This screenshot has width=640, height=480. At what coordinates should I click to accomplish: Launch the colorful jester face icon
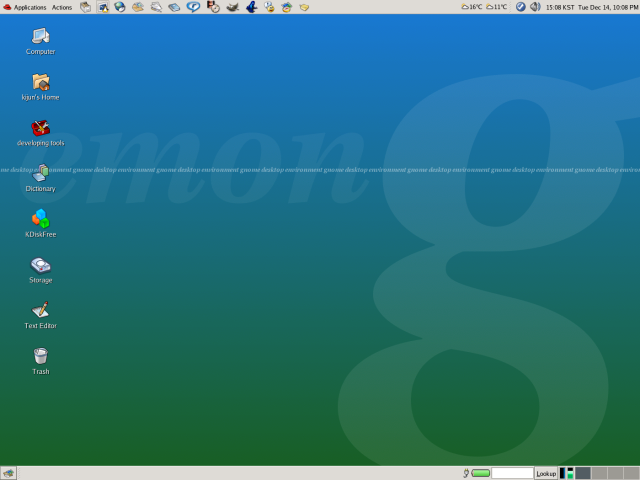(287, 7)
